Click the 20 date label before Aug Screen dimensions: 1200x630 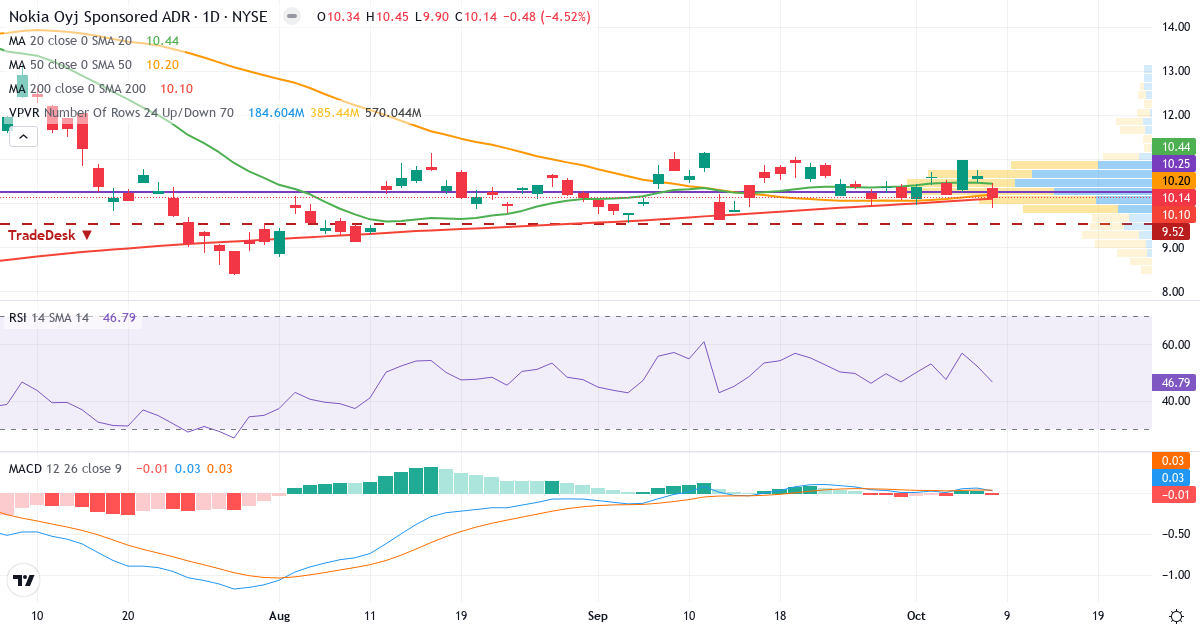(128, 616)
